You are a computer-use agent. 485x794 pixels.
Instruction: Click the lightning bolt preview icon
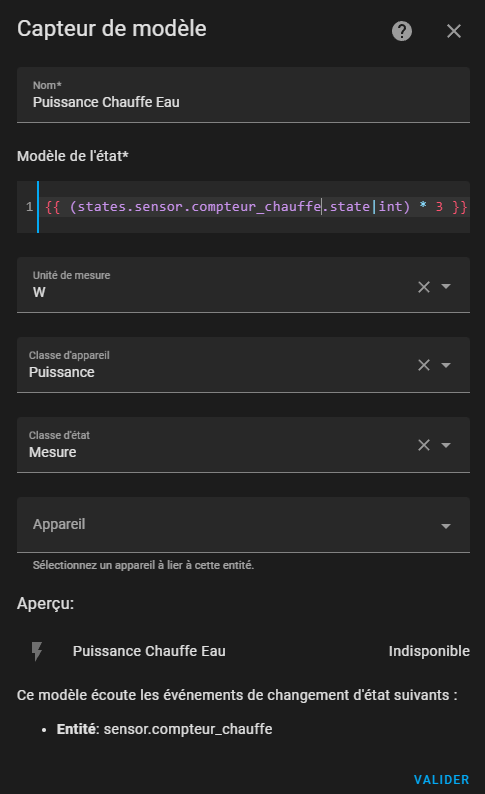click(37, 651)
